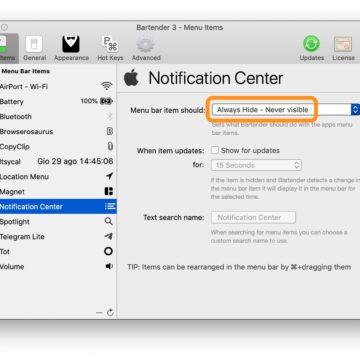This screenshot has height=360, width=360.
Task: Open the License toolbar item
Action: (343, 49)
